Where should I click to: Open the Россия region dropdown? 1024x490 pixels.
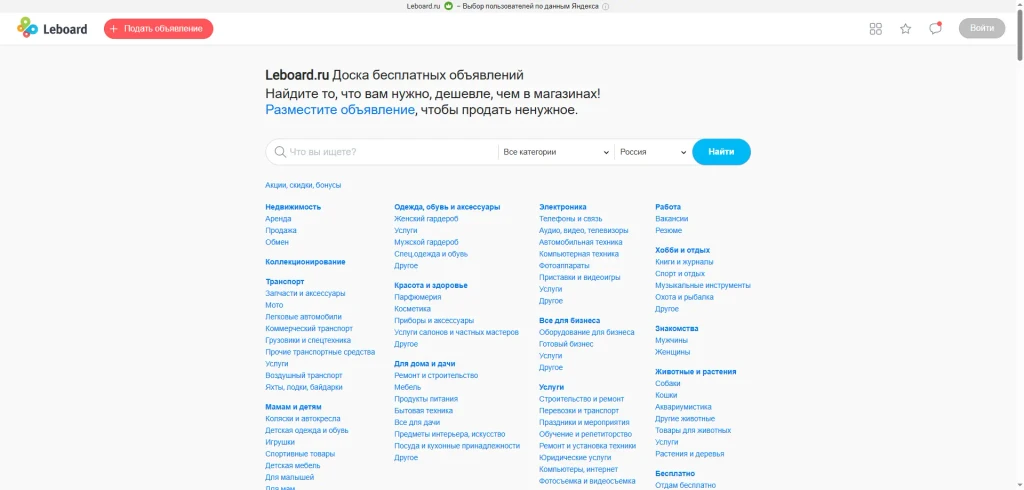652,152
